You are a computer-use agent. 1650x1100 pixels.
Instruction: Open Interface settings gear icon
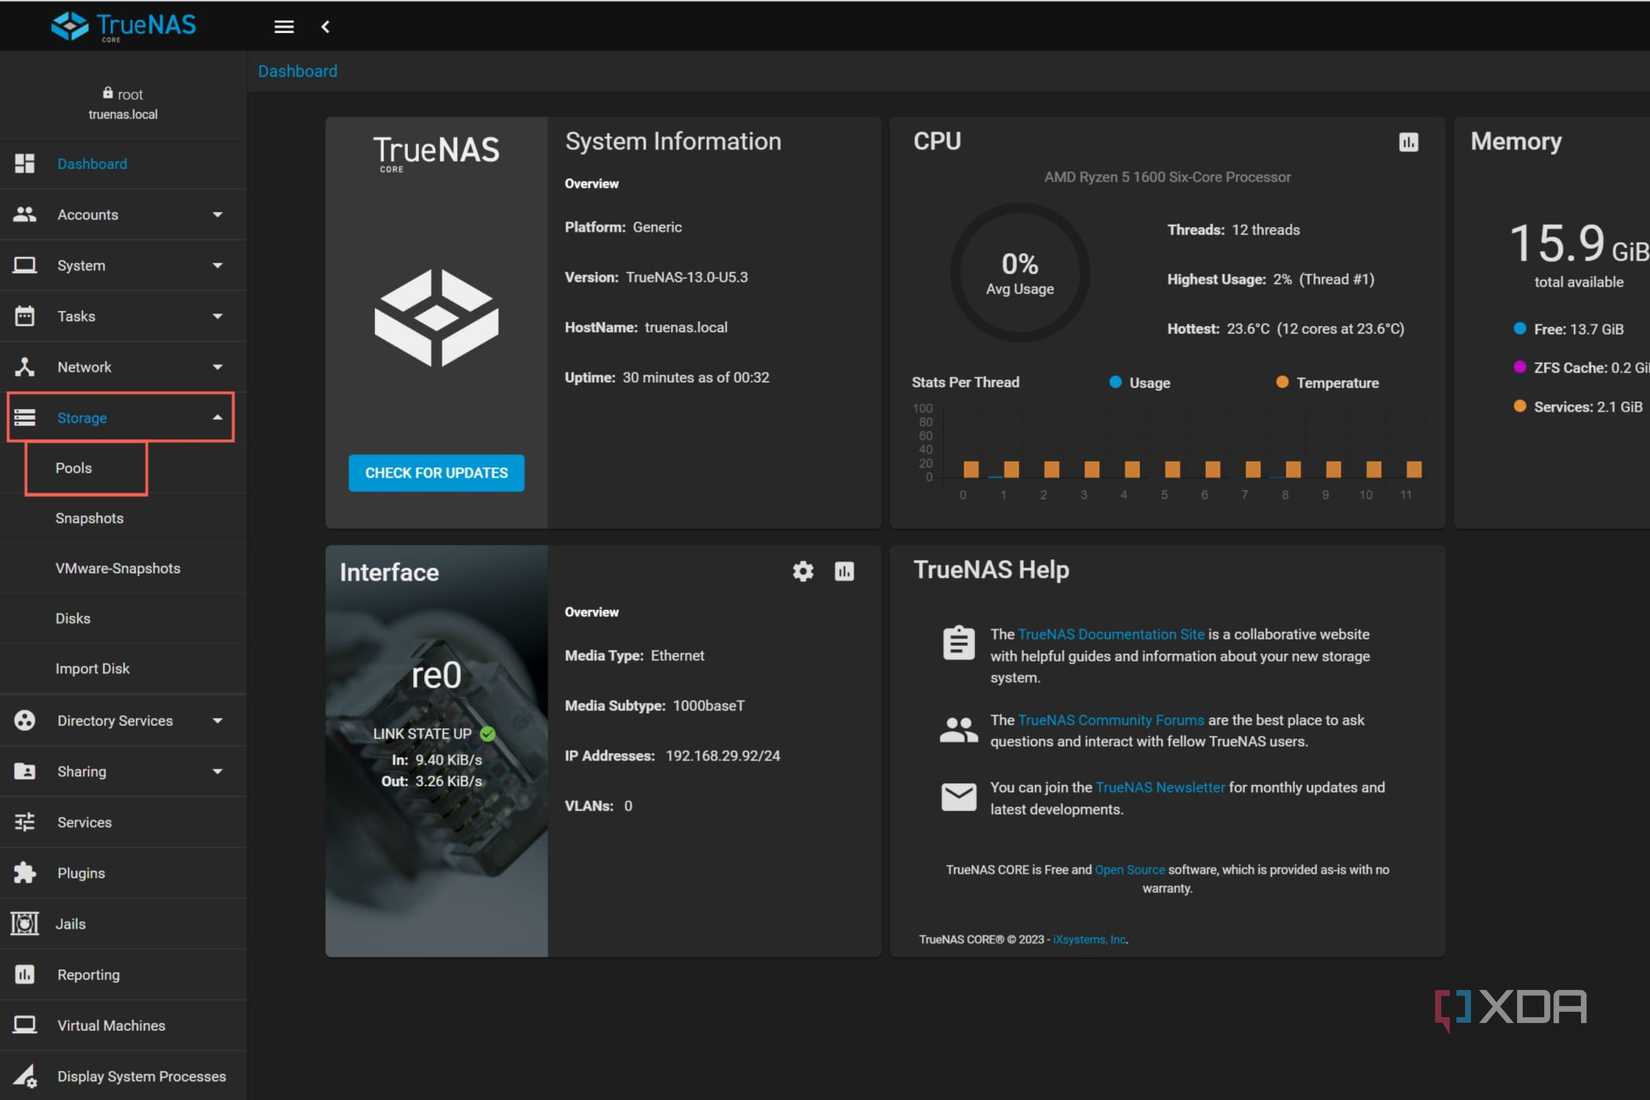tap(803, 571)
